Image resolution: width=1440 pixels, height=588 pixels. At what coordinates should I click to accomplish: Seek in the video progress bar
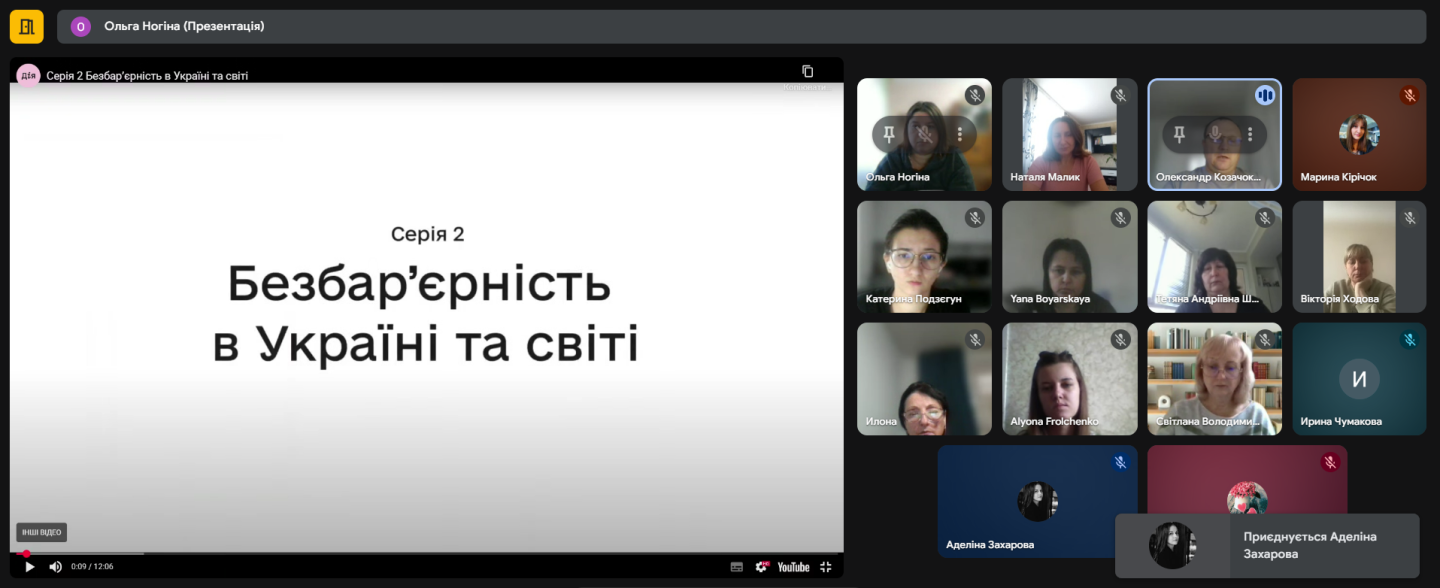coord(427,553)
